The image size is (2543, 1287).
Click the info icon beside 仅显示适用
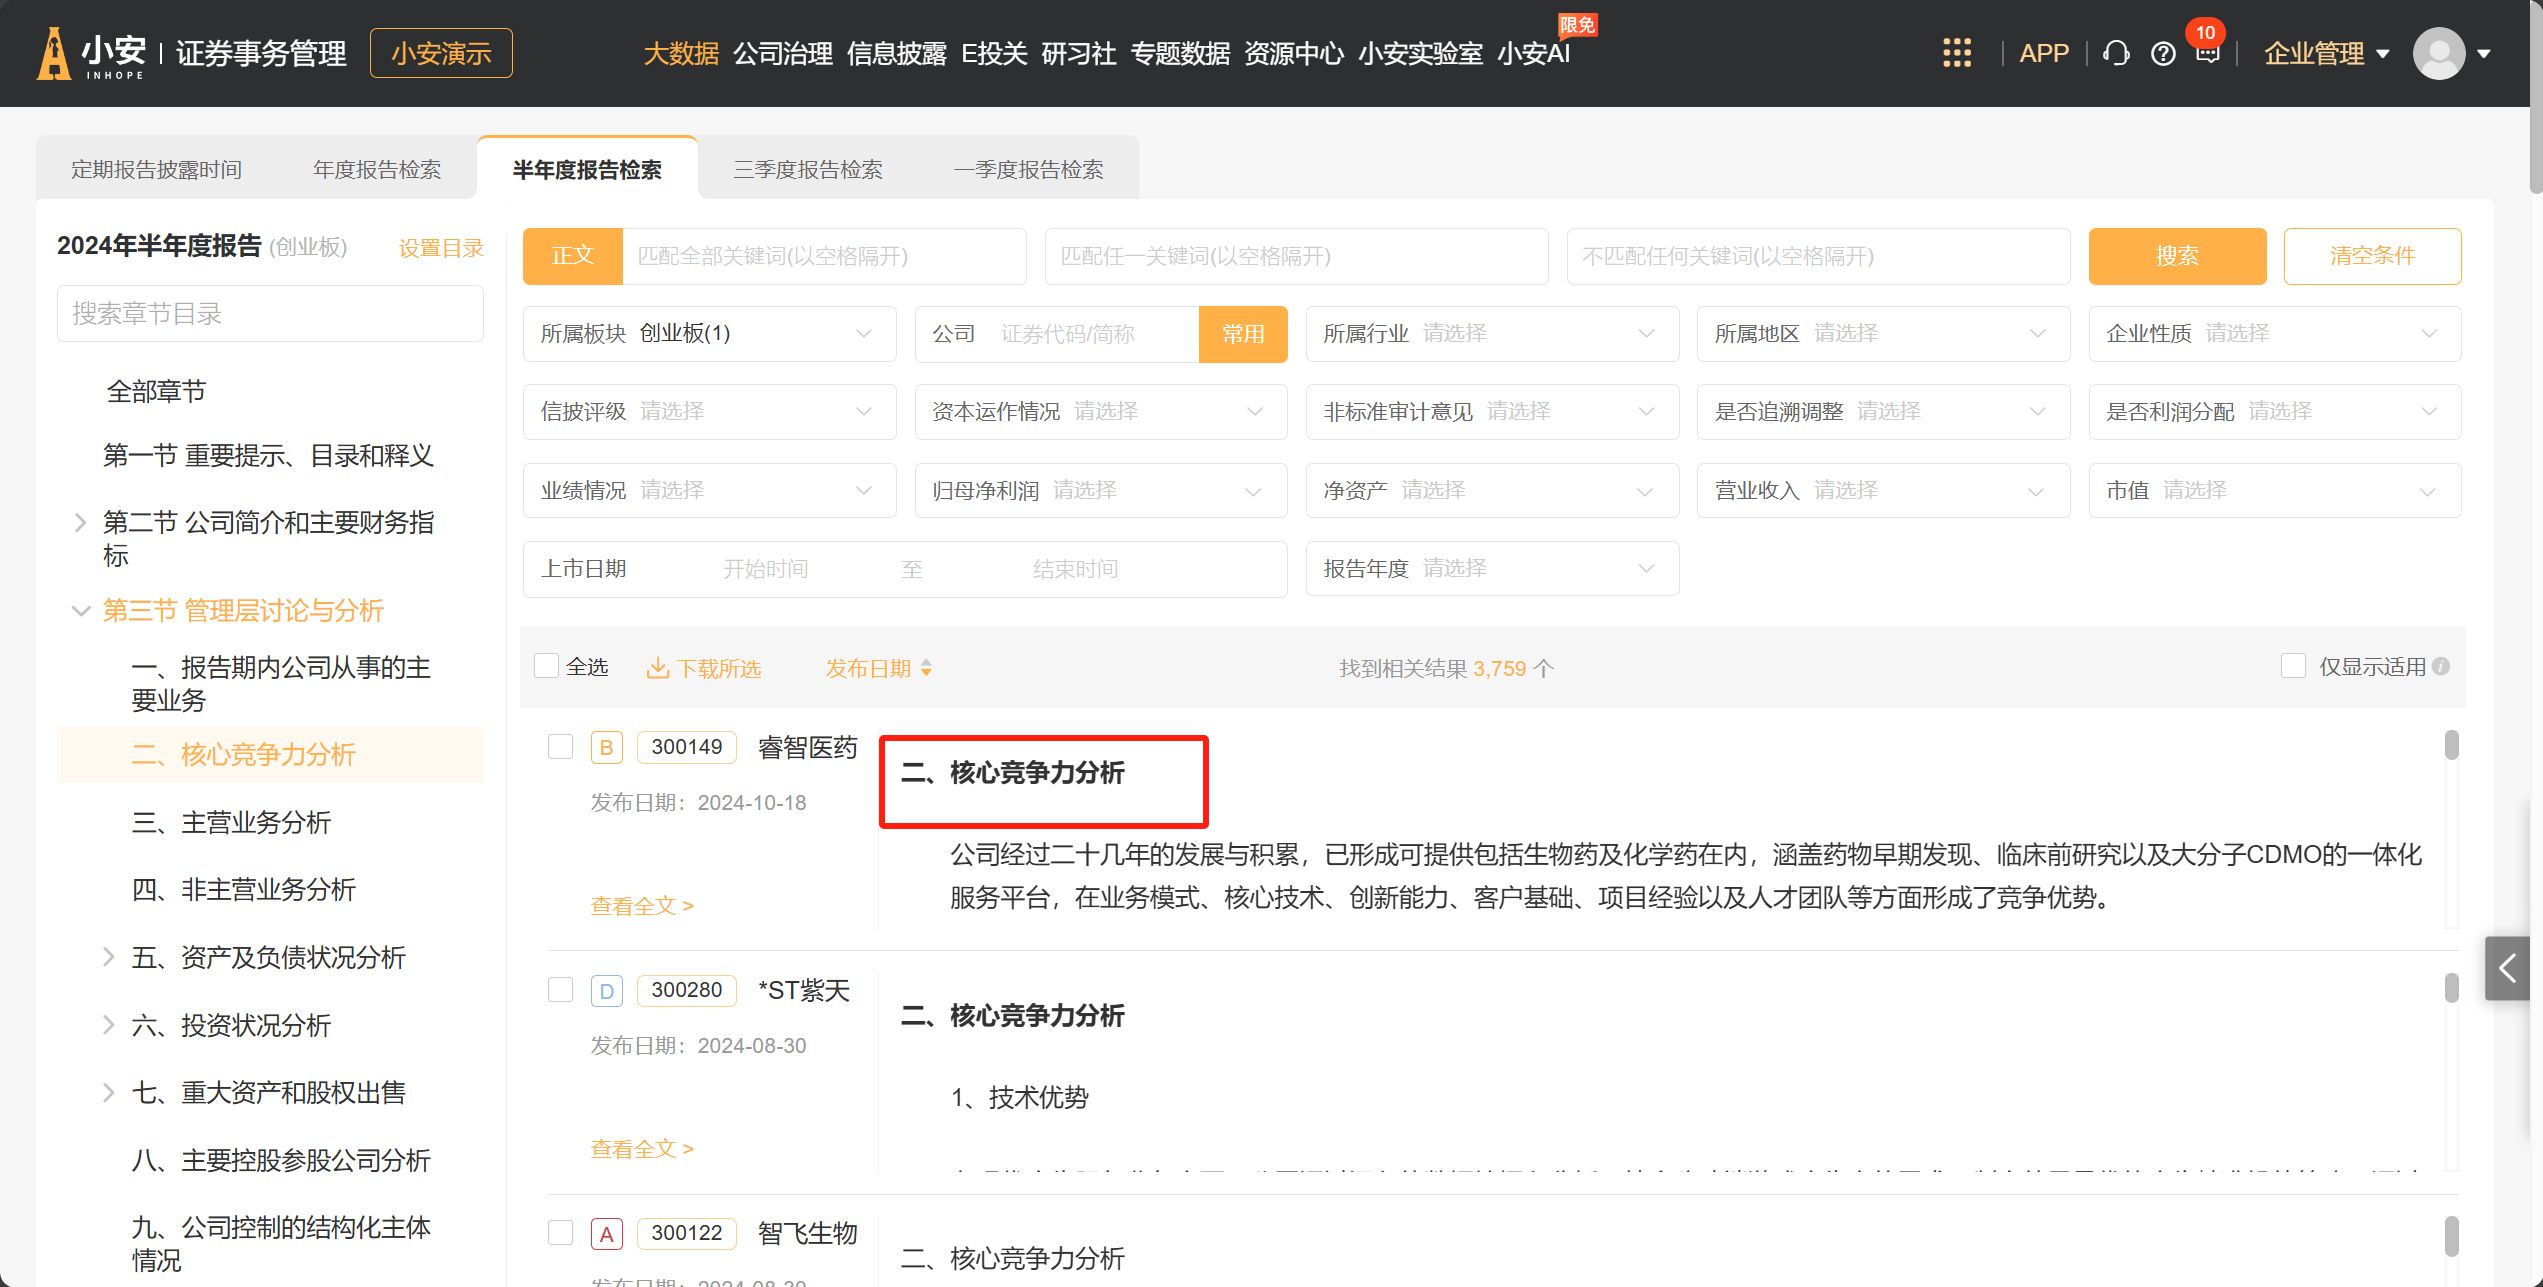pyautogui.click(x=2441, y=666)
